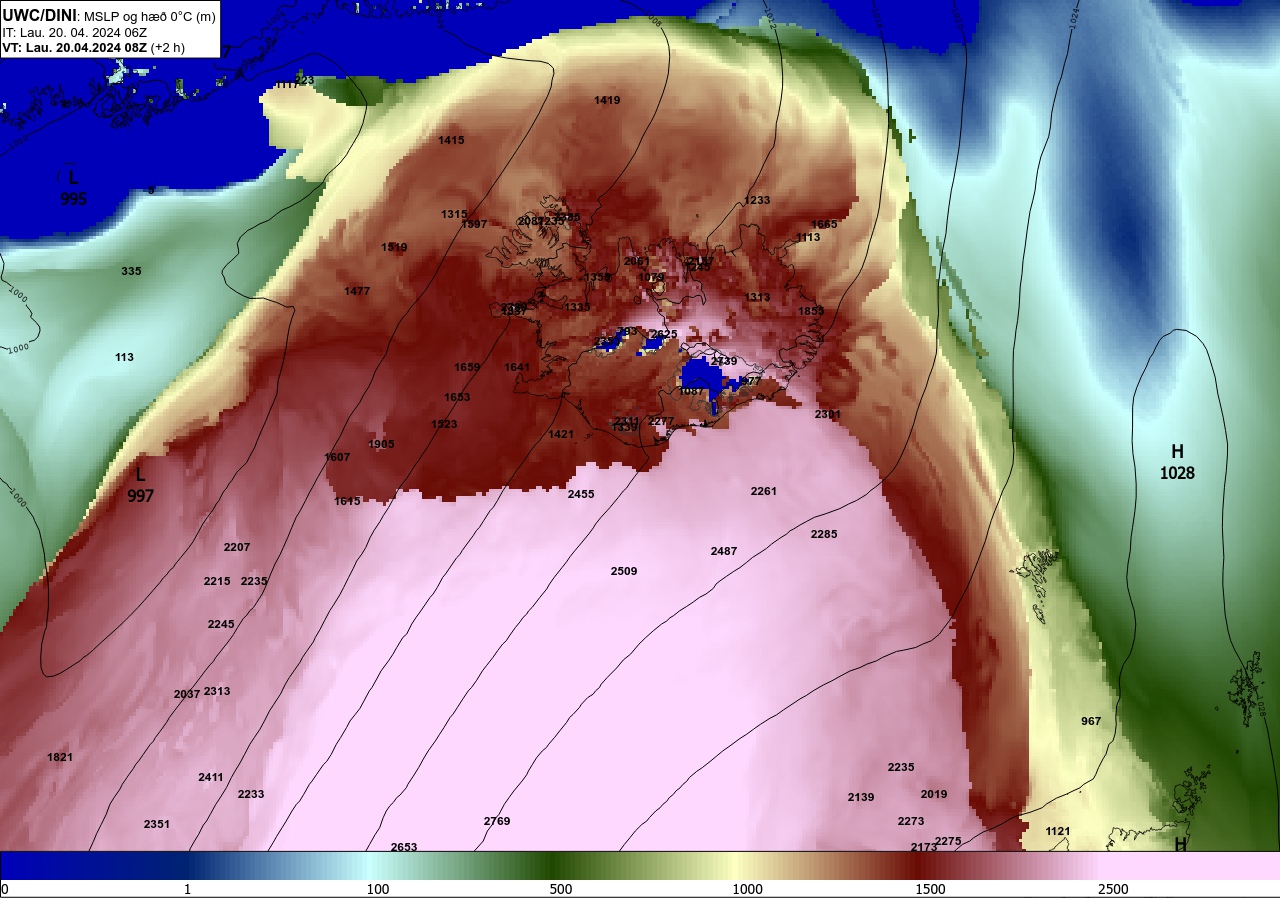Click the 1233 height value

tap(757, 200)
